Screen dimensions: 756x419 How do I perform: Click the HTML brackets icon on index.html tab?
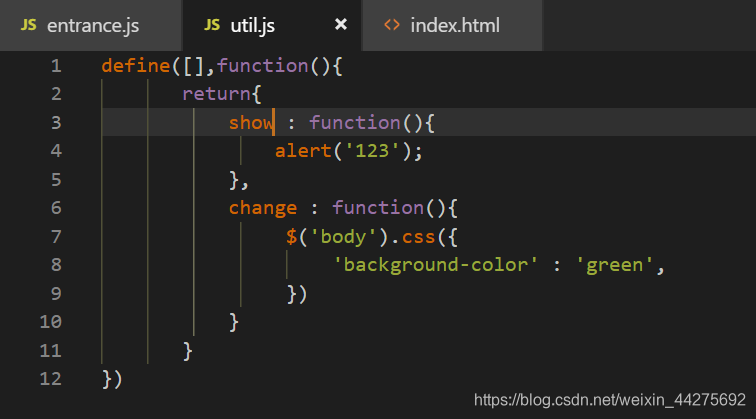coord(392,25)
